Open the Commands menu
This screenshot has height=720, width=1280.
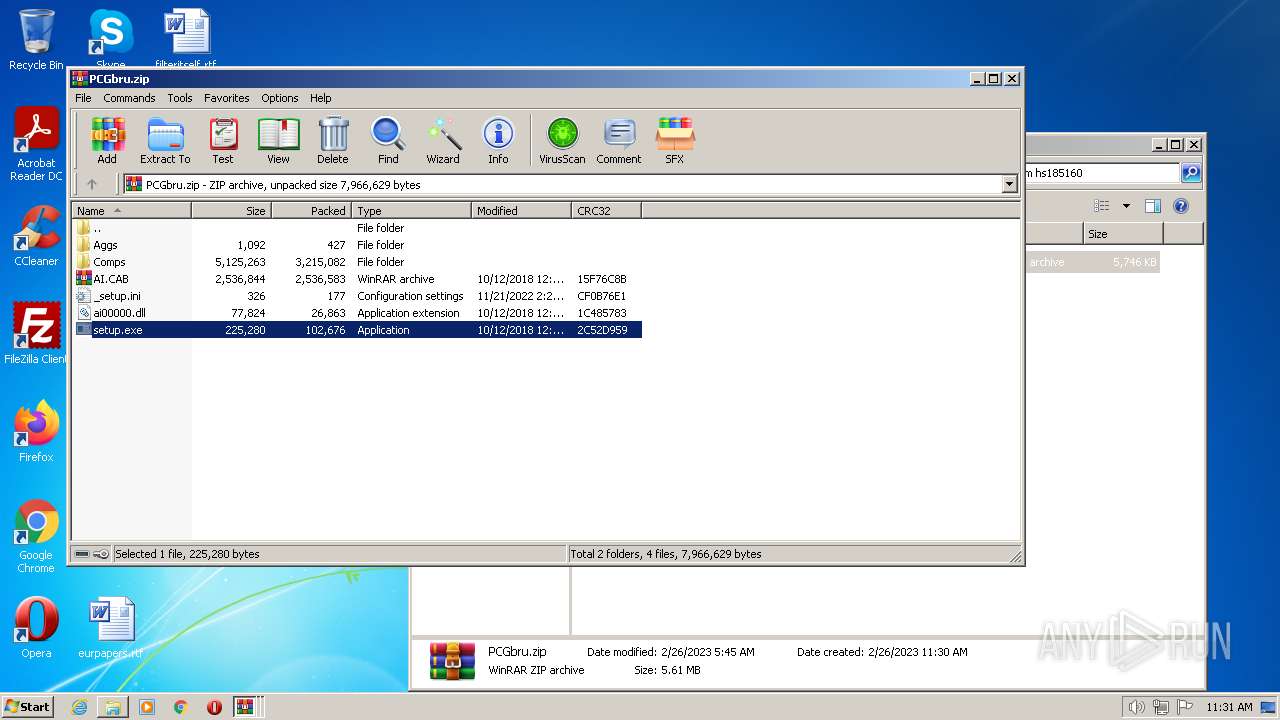coord(129,98)
